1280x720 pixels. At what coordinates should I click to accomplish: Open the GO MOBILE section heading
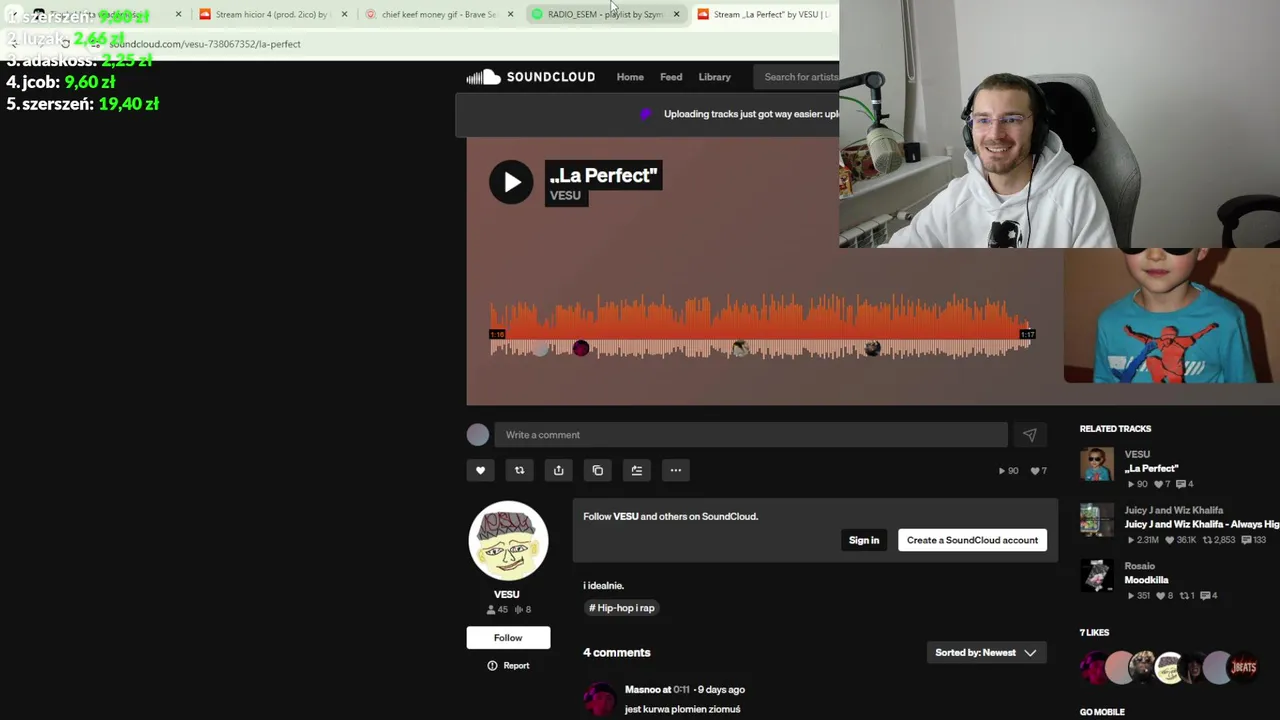tap(1102, 712)
